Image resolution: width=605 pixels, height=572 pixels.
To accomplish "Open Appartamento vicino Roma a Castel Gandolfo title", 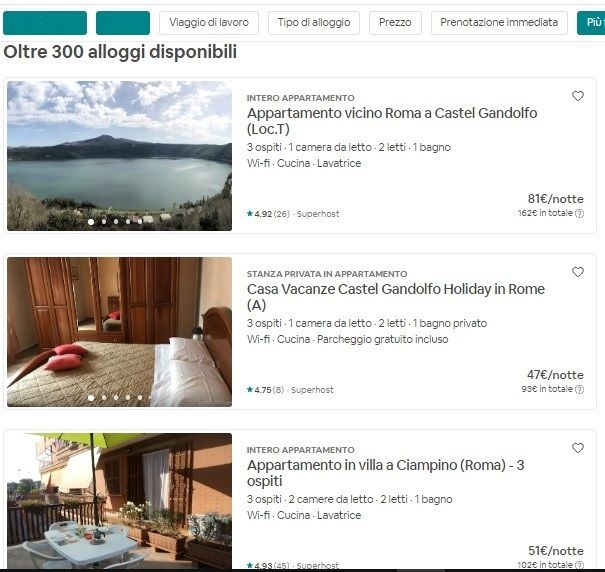I will 392,121.
